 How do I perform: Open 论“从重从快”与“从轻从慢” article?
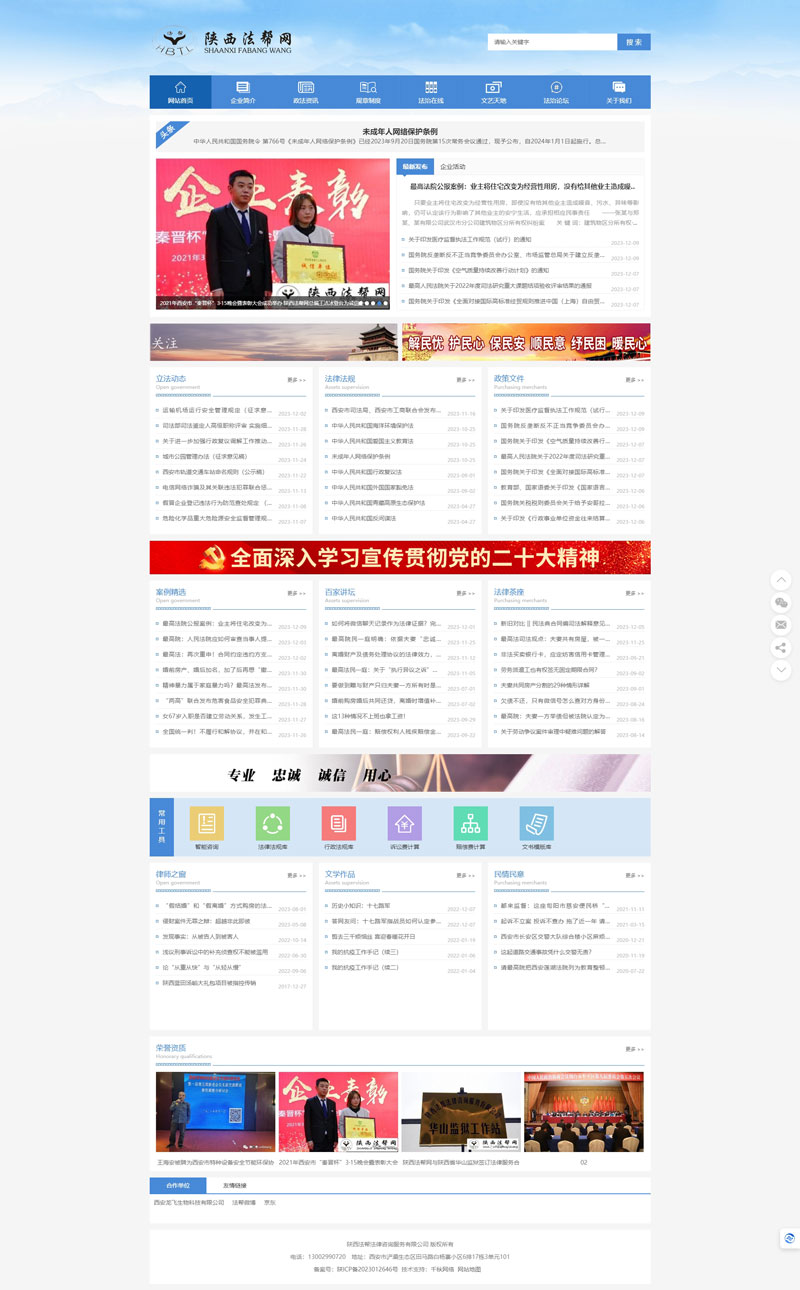pyautogui.click(x=204, y=968)
